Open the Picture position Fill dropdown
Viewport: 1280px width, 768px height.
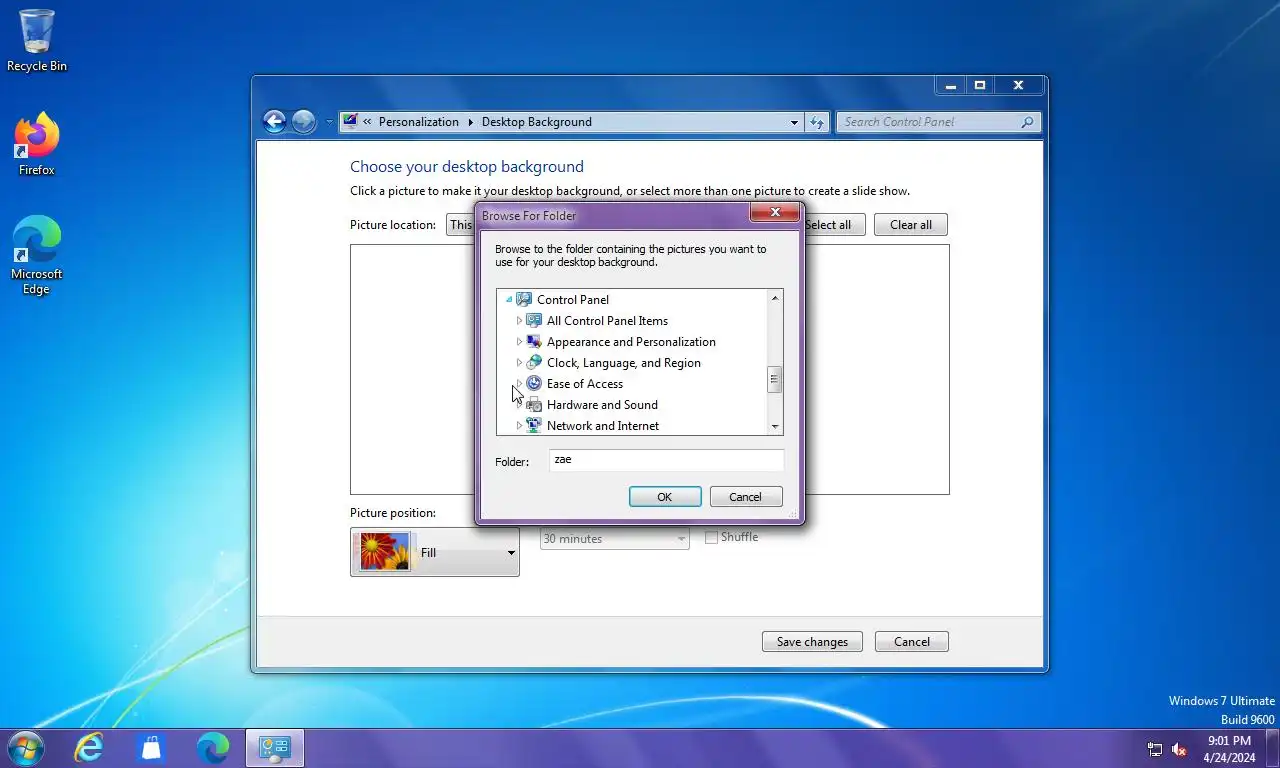pyautogui.click(x=435, y=552)
